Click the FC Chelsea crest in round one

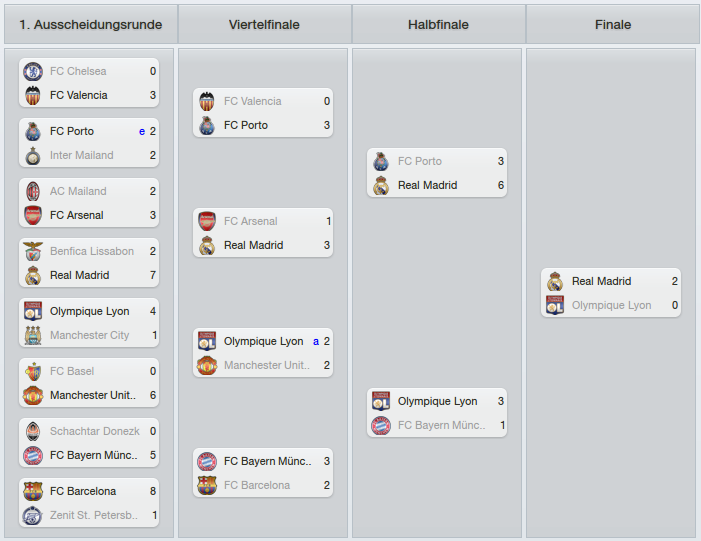[x=33, y=72]
